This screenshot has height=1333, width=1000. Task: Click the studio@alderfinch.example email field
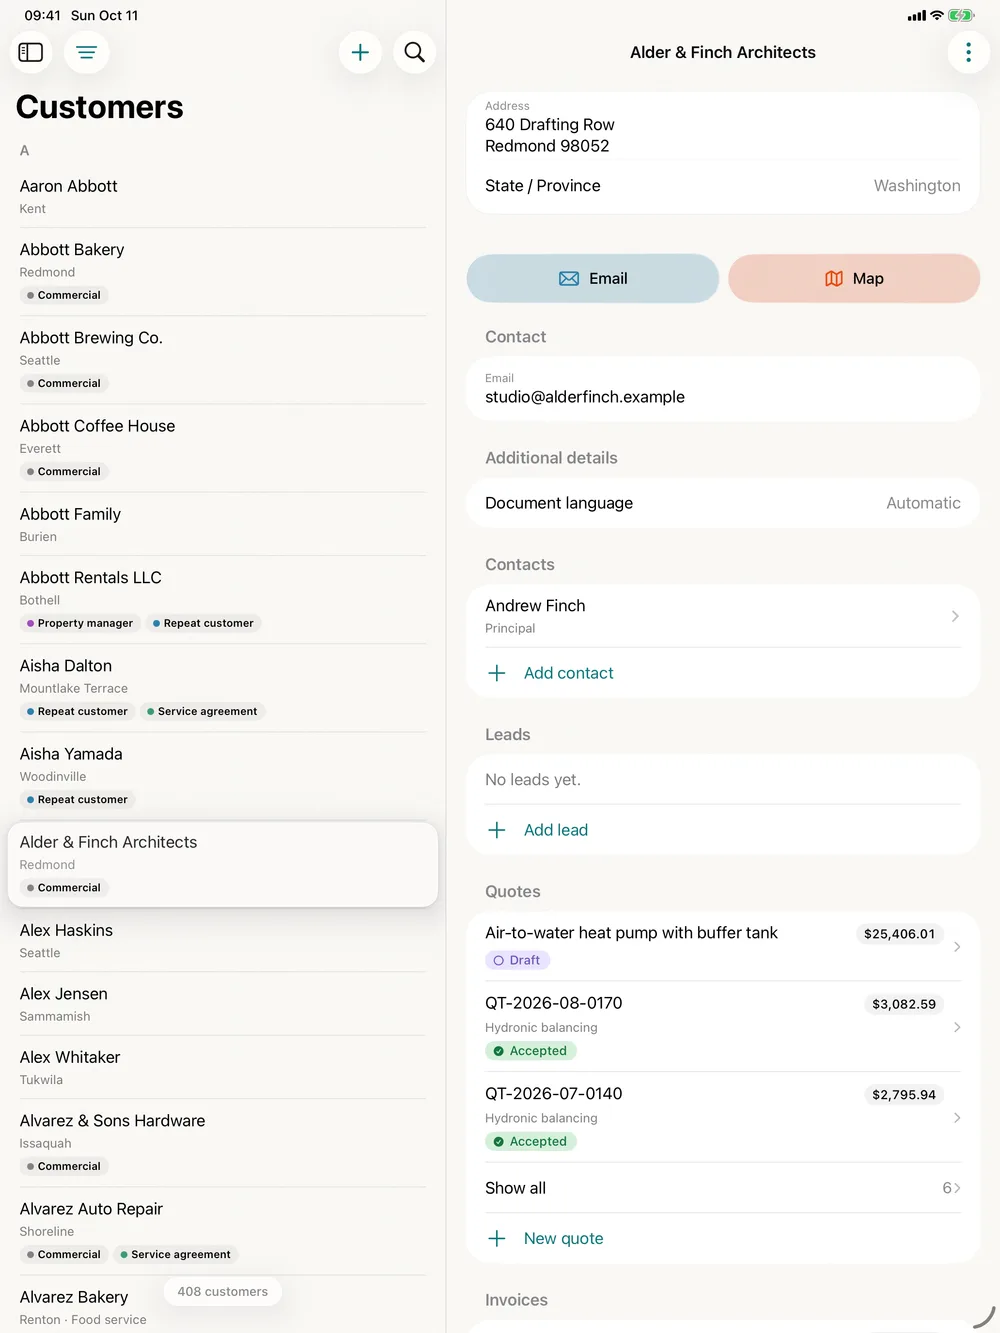(x=723, y=389)
